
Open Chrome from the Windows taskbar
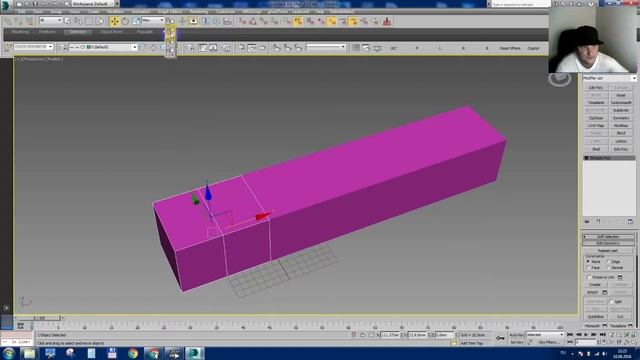point(133,353)
